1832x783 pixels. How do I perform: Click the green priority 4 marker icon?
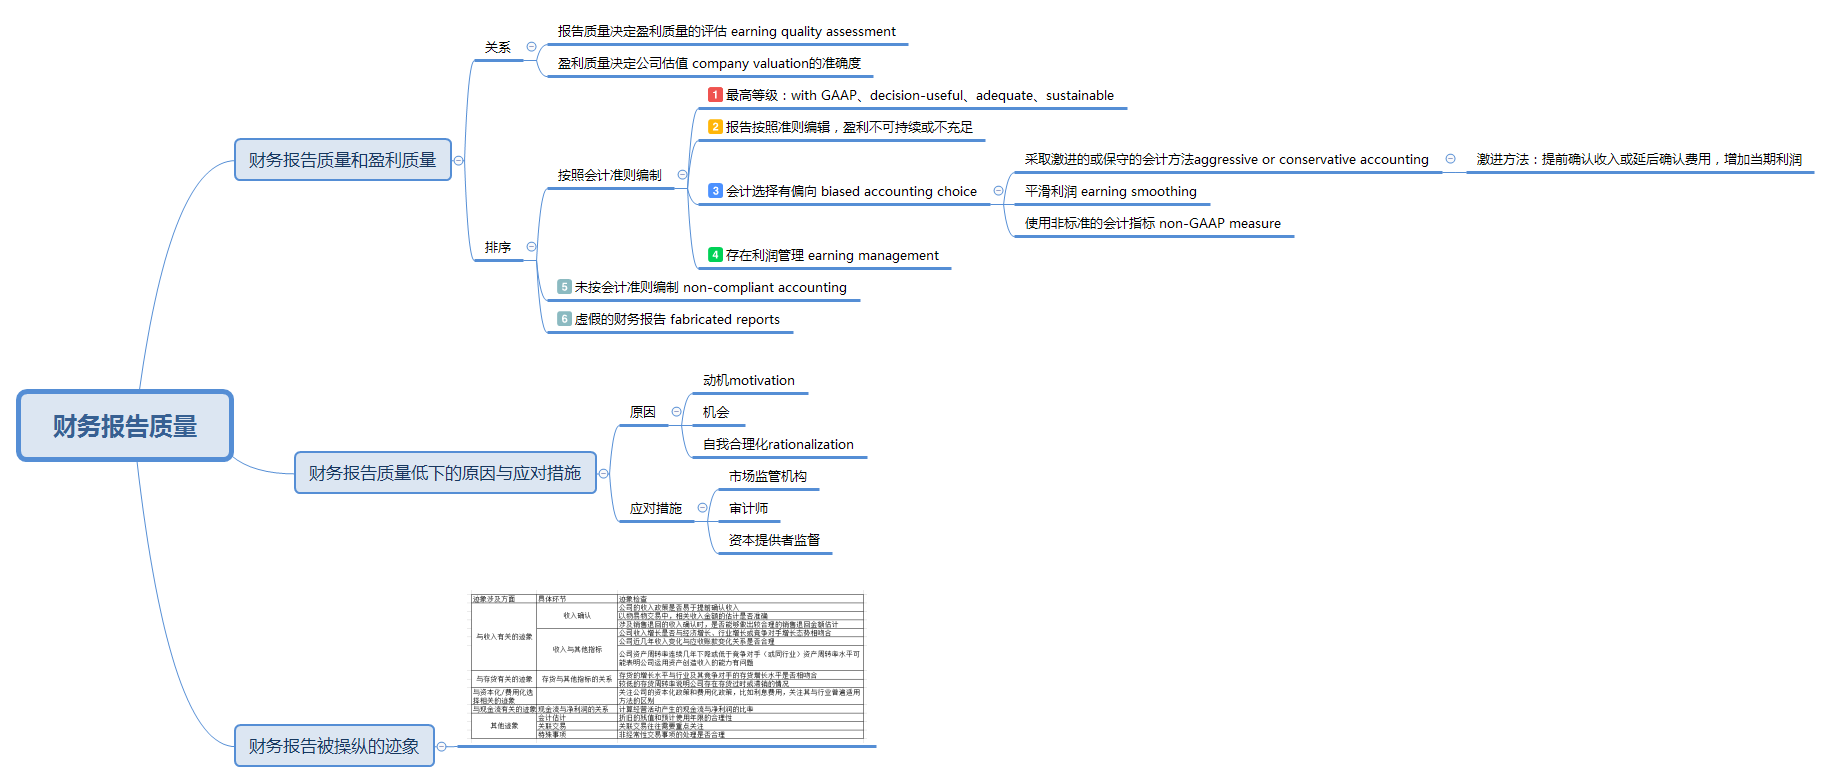[715, 255]
